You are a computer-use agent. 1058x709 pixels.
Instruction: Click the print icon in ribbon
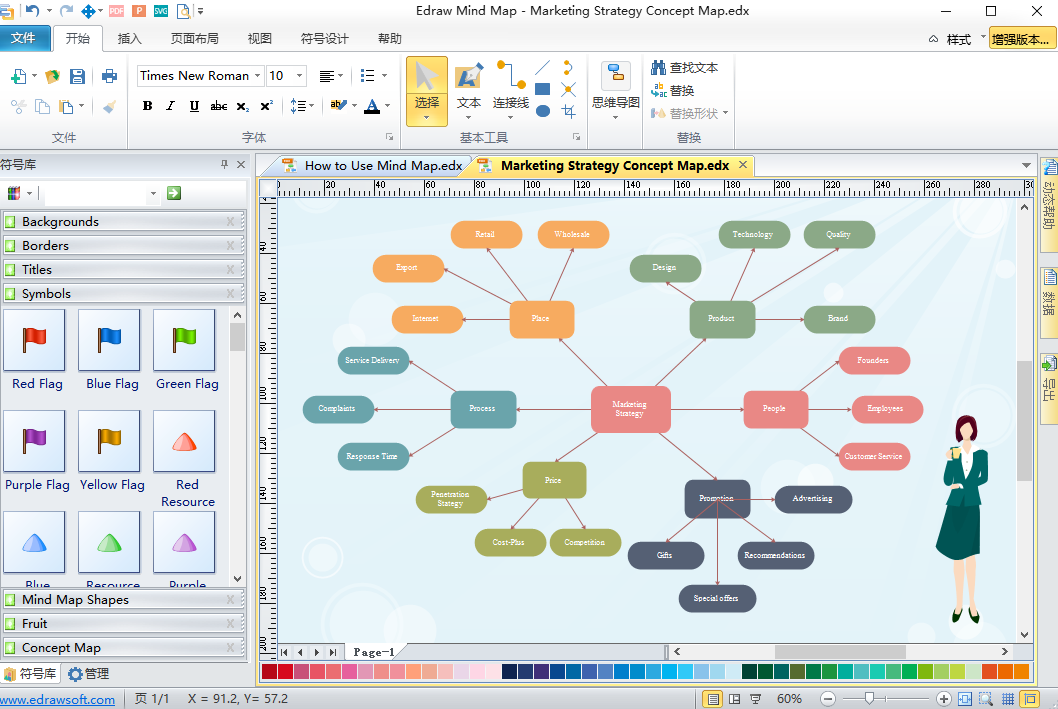[109, 76]
